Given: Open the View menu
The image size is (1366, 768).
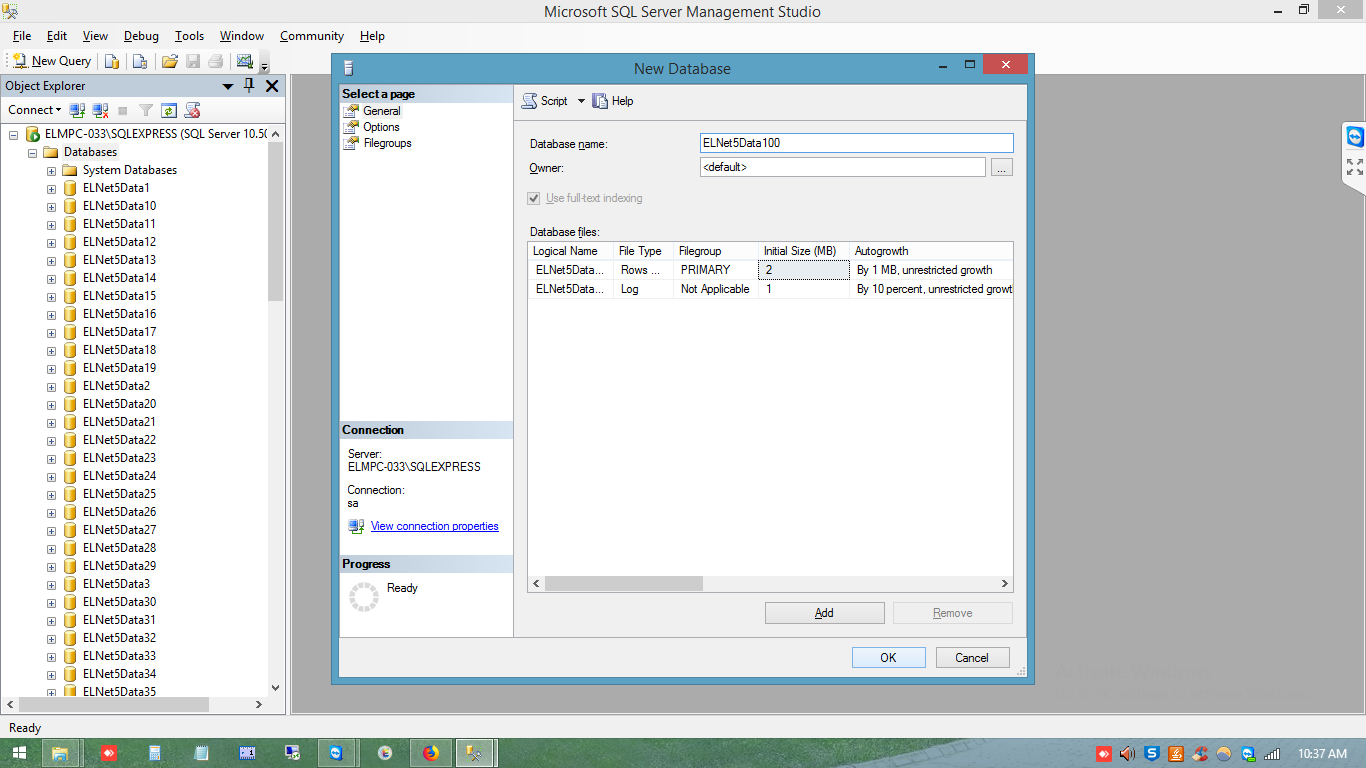Looking at the screenshot, I should [95, 36].
